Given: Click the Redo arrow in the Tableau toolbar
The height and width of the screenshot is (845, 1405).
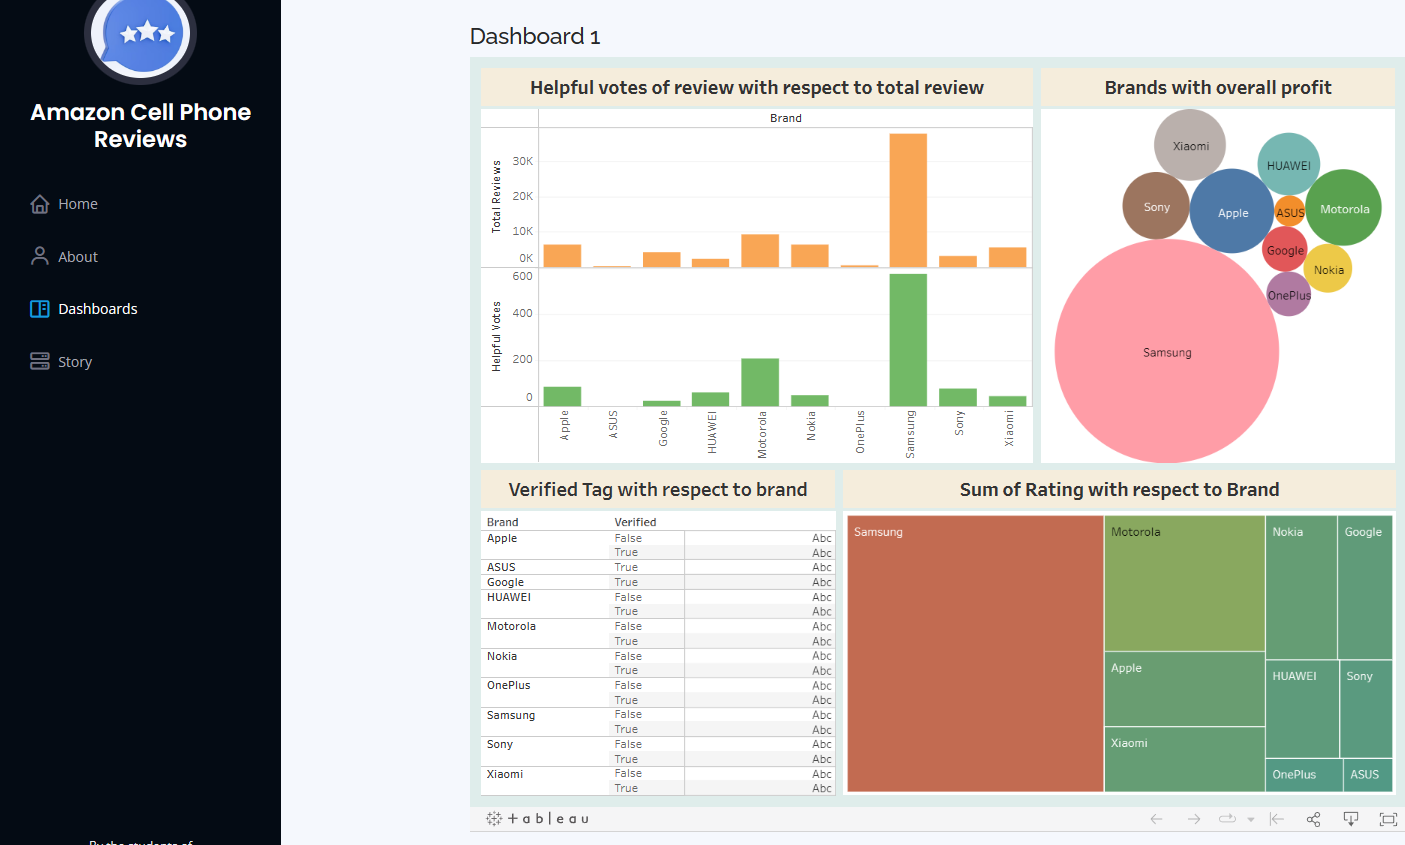Looking at the screenshot, I should [x=1194, y=818].
